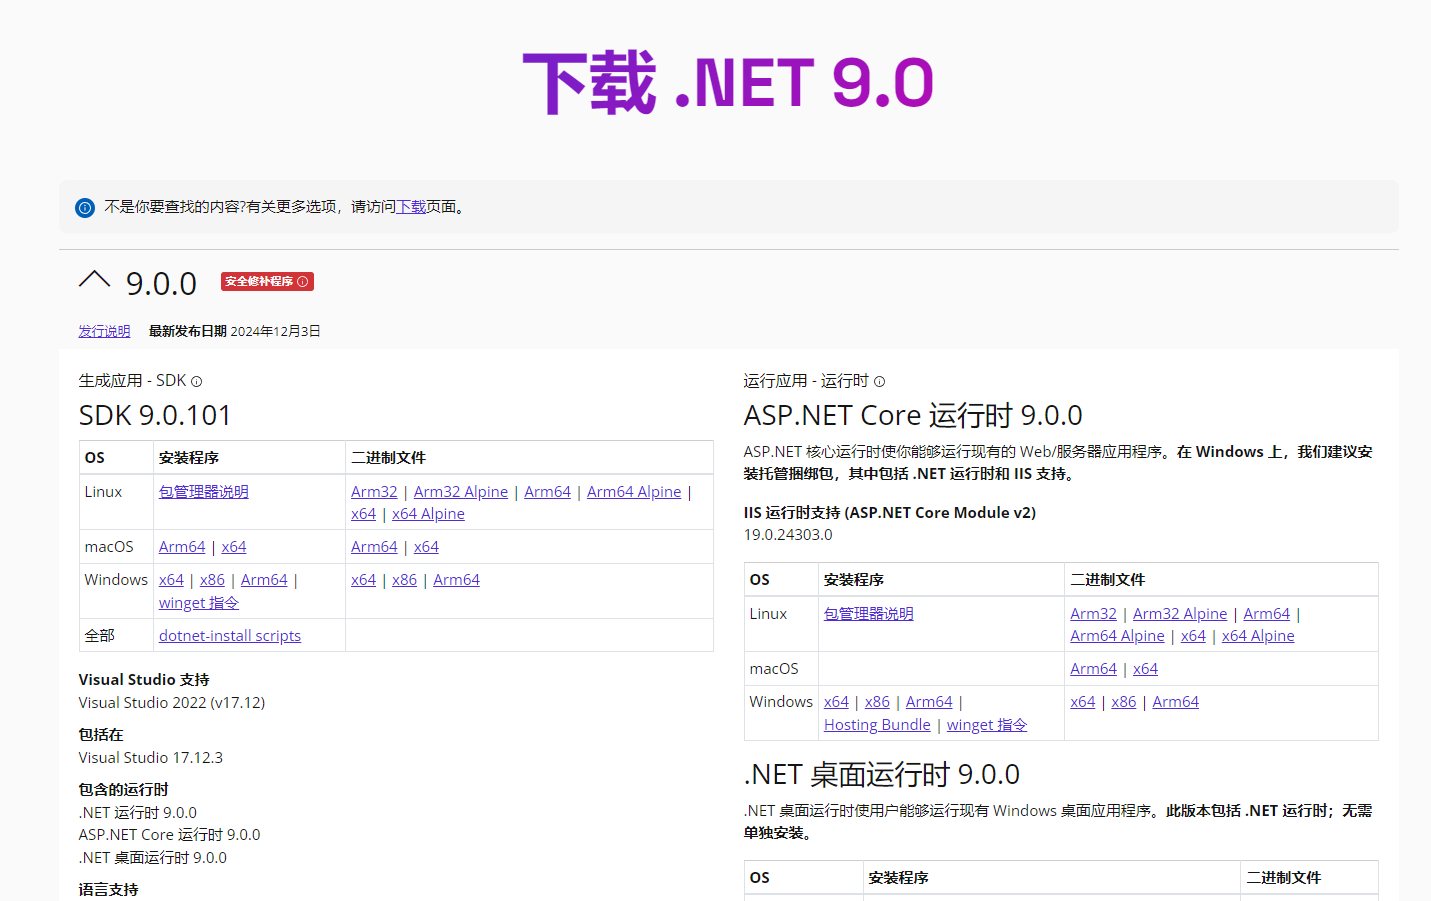Download SDK Linux Arm32 binary
This screenshot has width=1431, height=901.
coord(374,492)
